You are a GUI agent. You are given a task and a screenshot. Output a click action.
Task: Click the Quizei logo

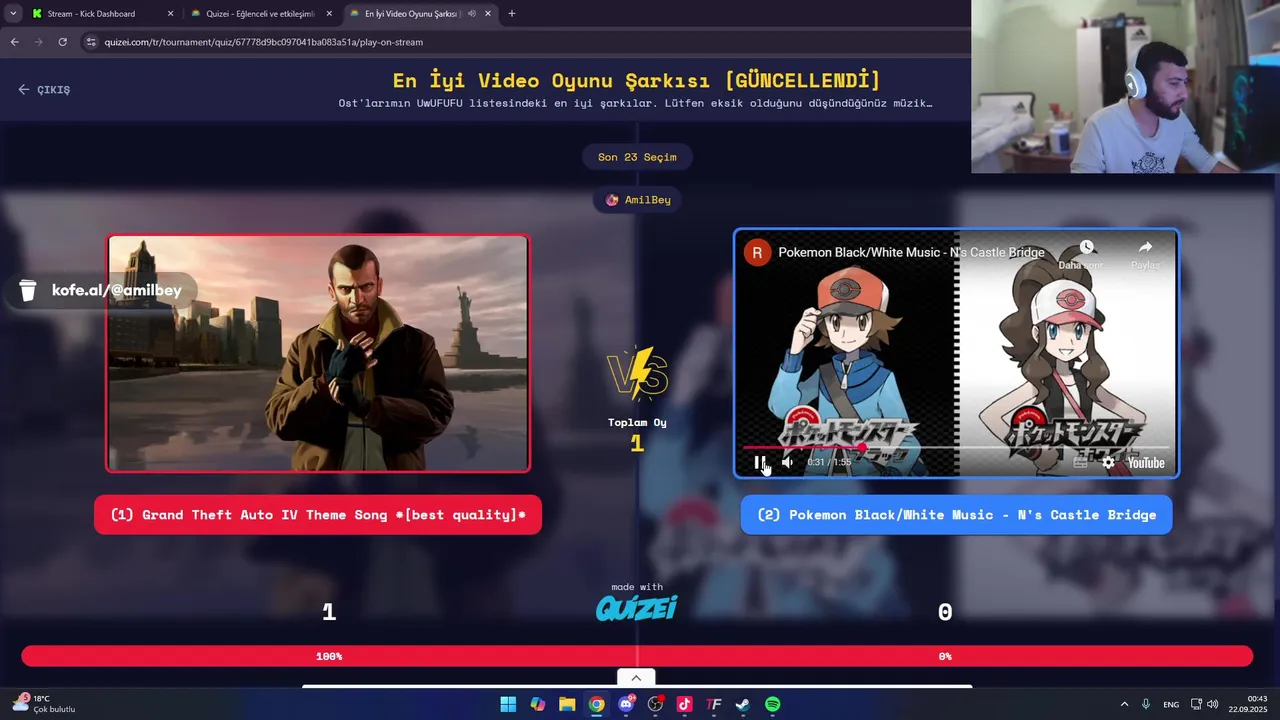coord(637,607)
